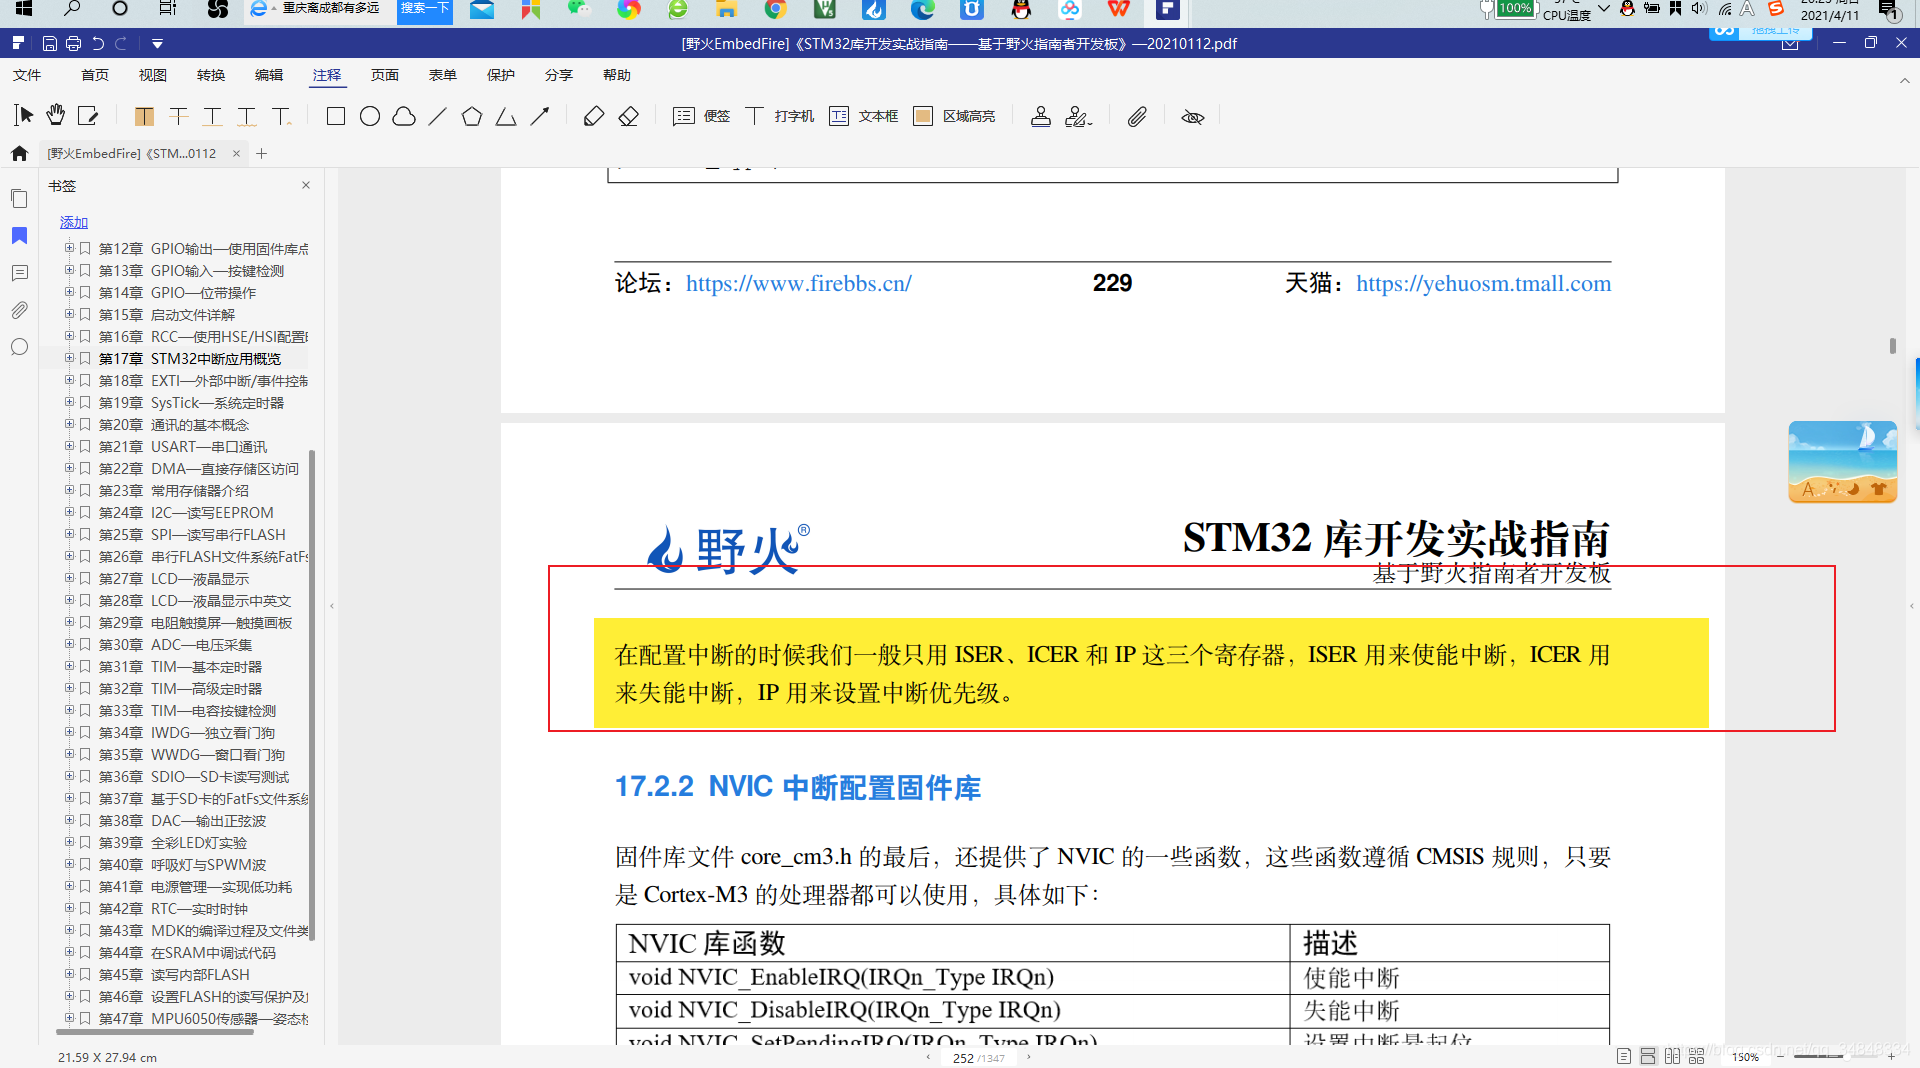Image resolution: width=1920 pixels, height=1068 pixels.
Task: Open quick access toolbar dropdown
Action: (x=157, y=43)
